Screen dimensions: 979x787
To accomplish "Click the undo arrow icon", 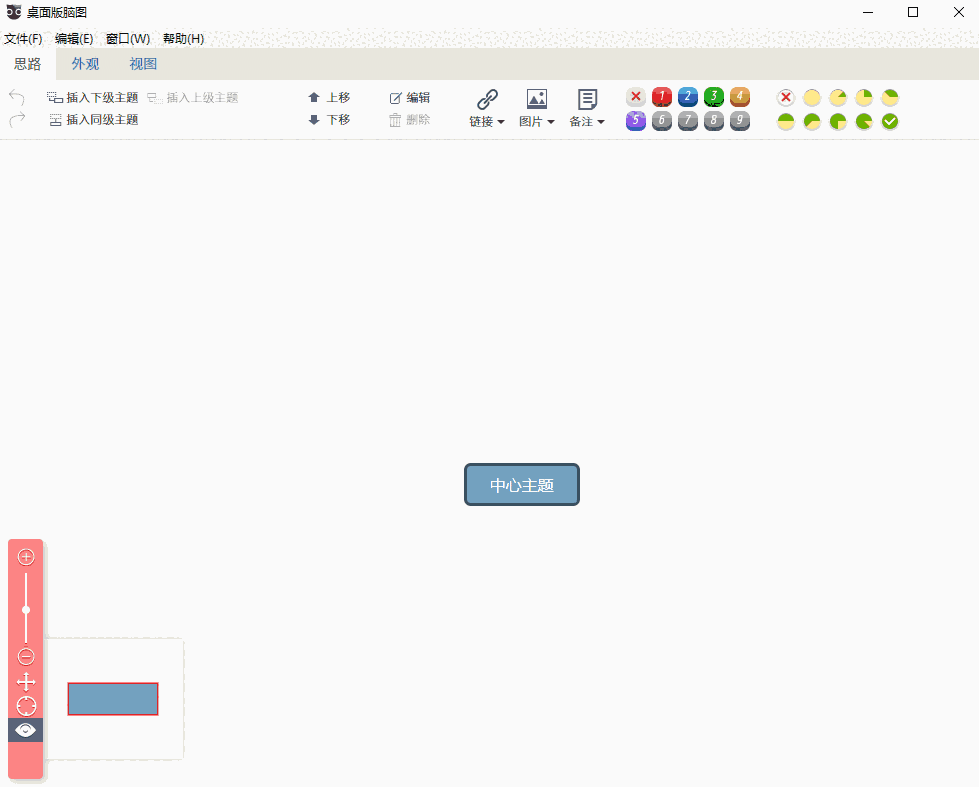I will pyautogui.click(x=16, y=97).
